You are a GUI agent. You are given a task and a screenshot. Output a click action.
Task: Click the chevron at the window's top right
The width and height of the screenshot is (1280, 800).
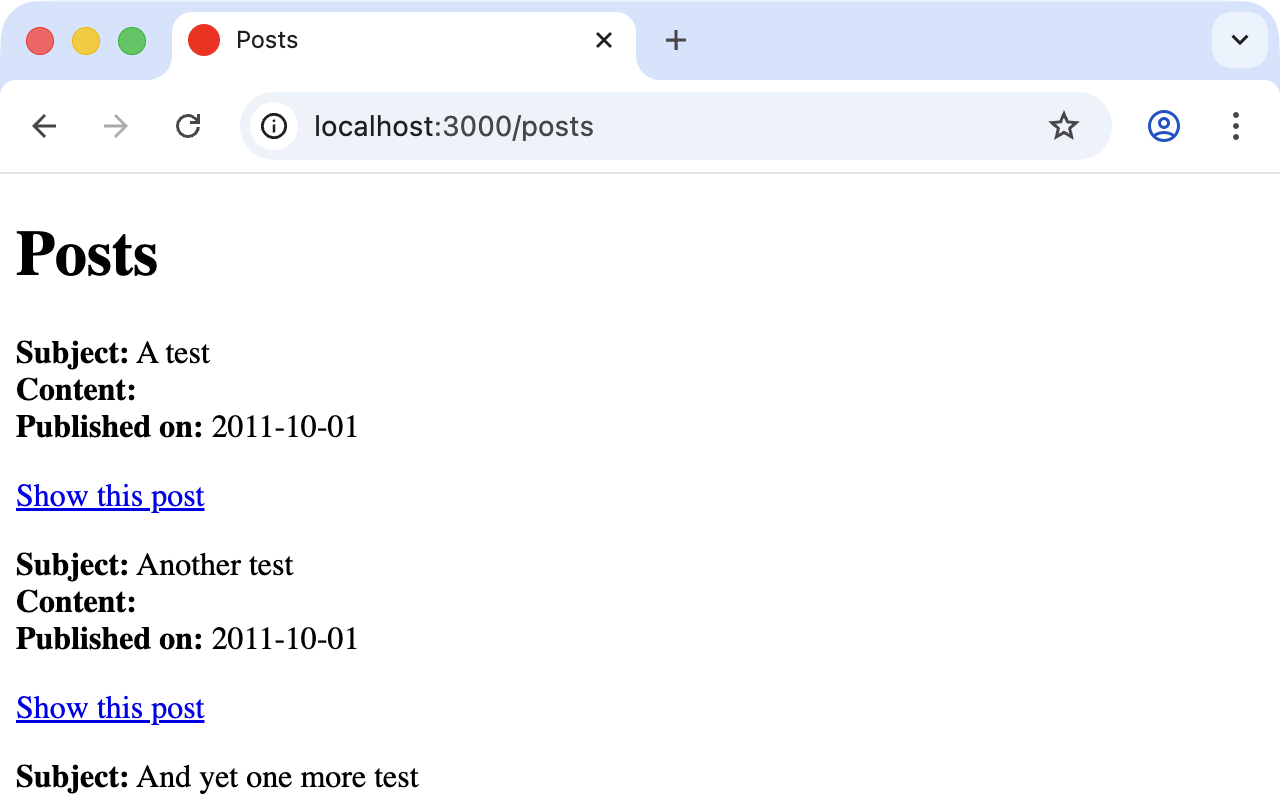click(x=1239, y=40)
